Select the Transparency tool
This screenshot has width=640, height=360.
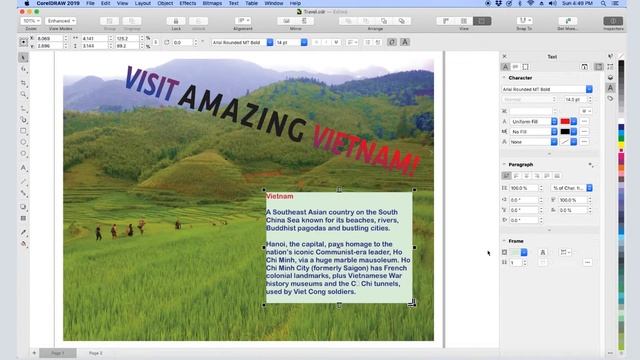point(23,218)
